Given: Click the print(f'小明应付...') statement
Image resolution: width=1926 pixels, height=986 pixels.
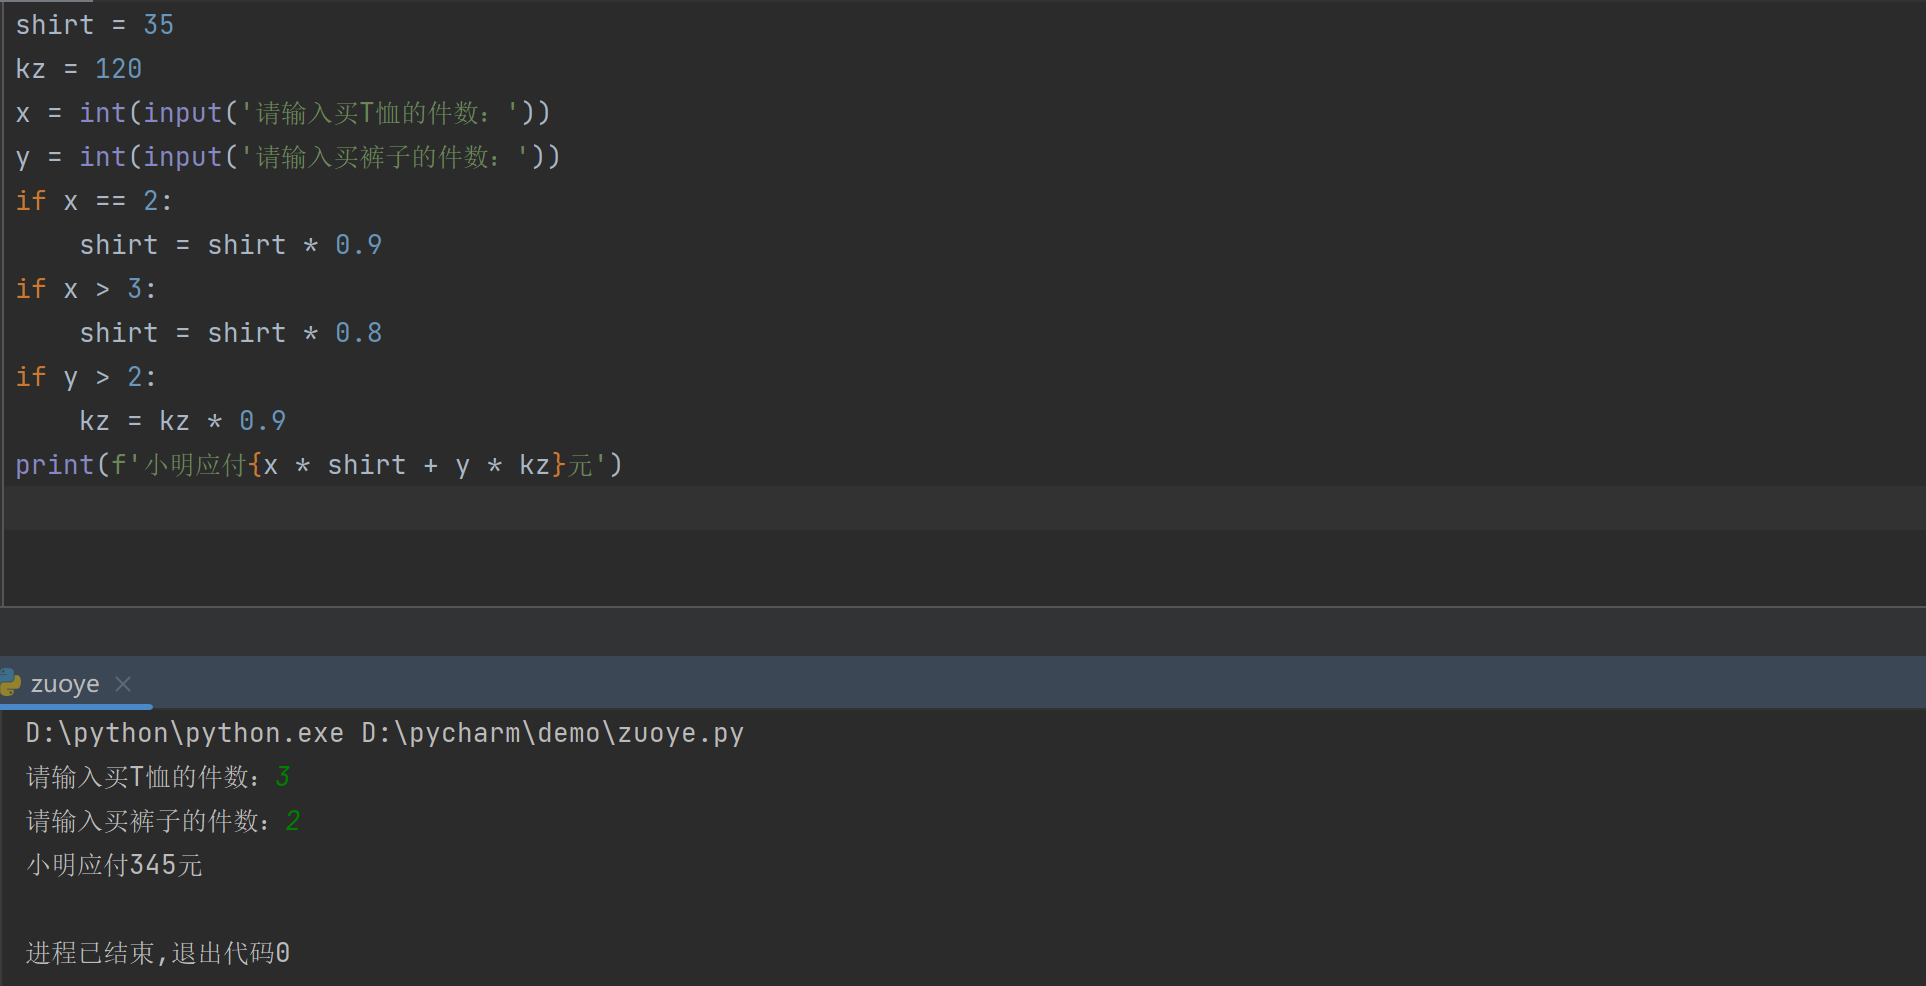Looking at the screenshot, I should [x=319, y=465].
